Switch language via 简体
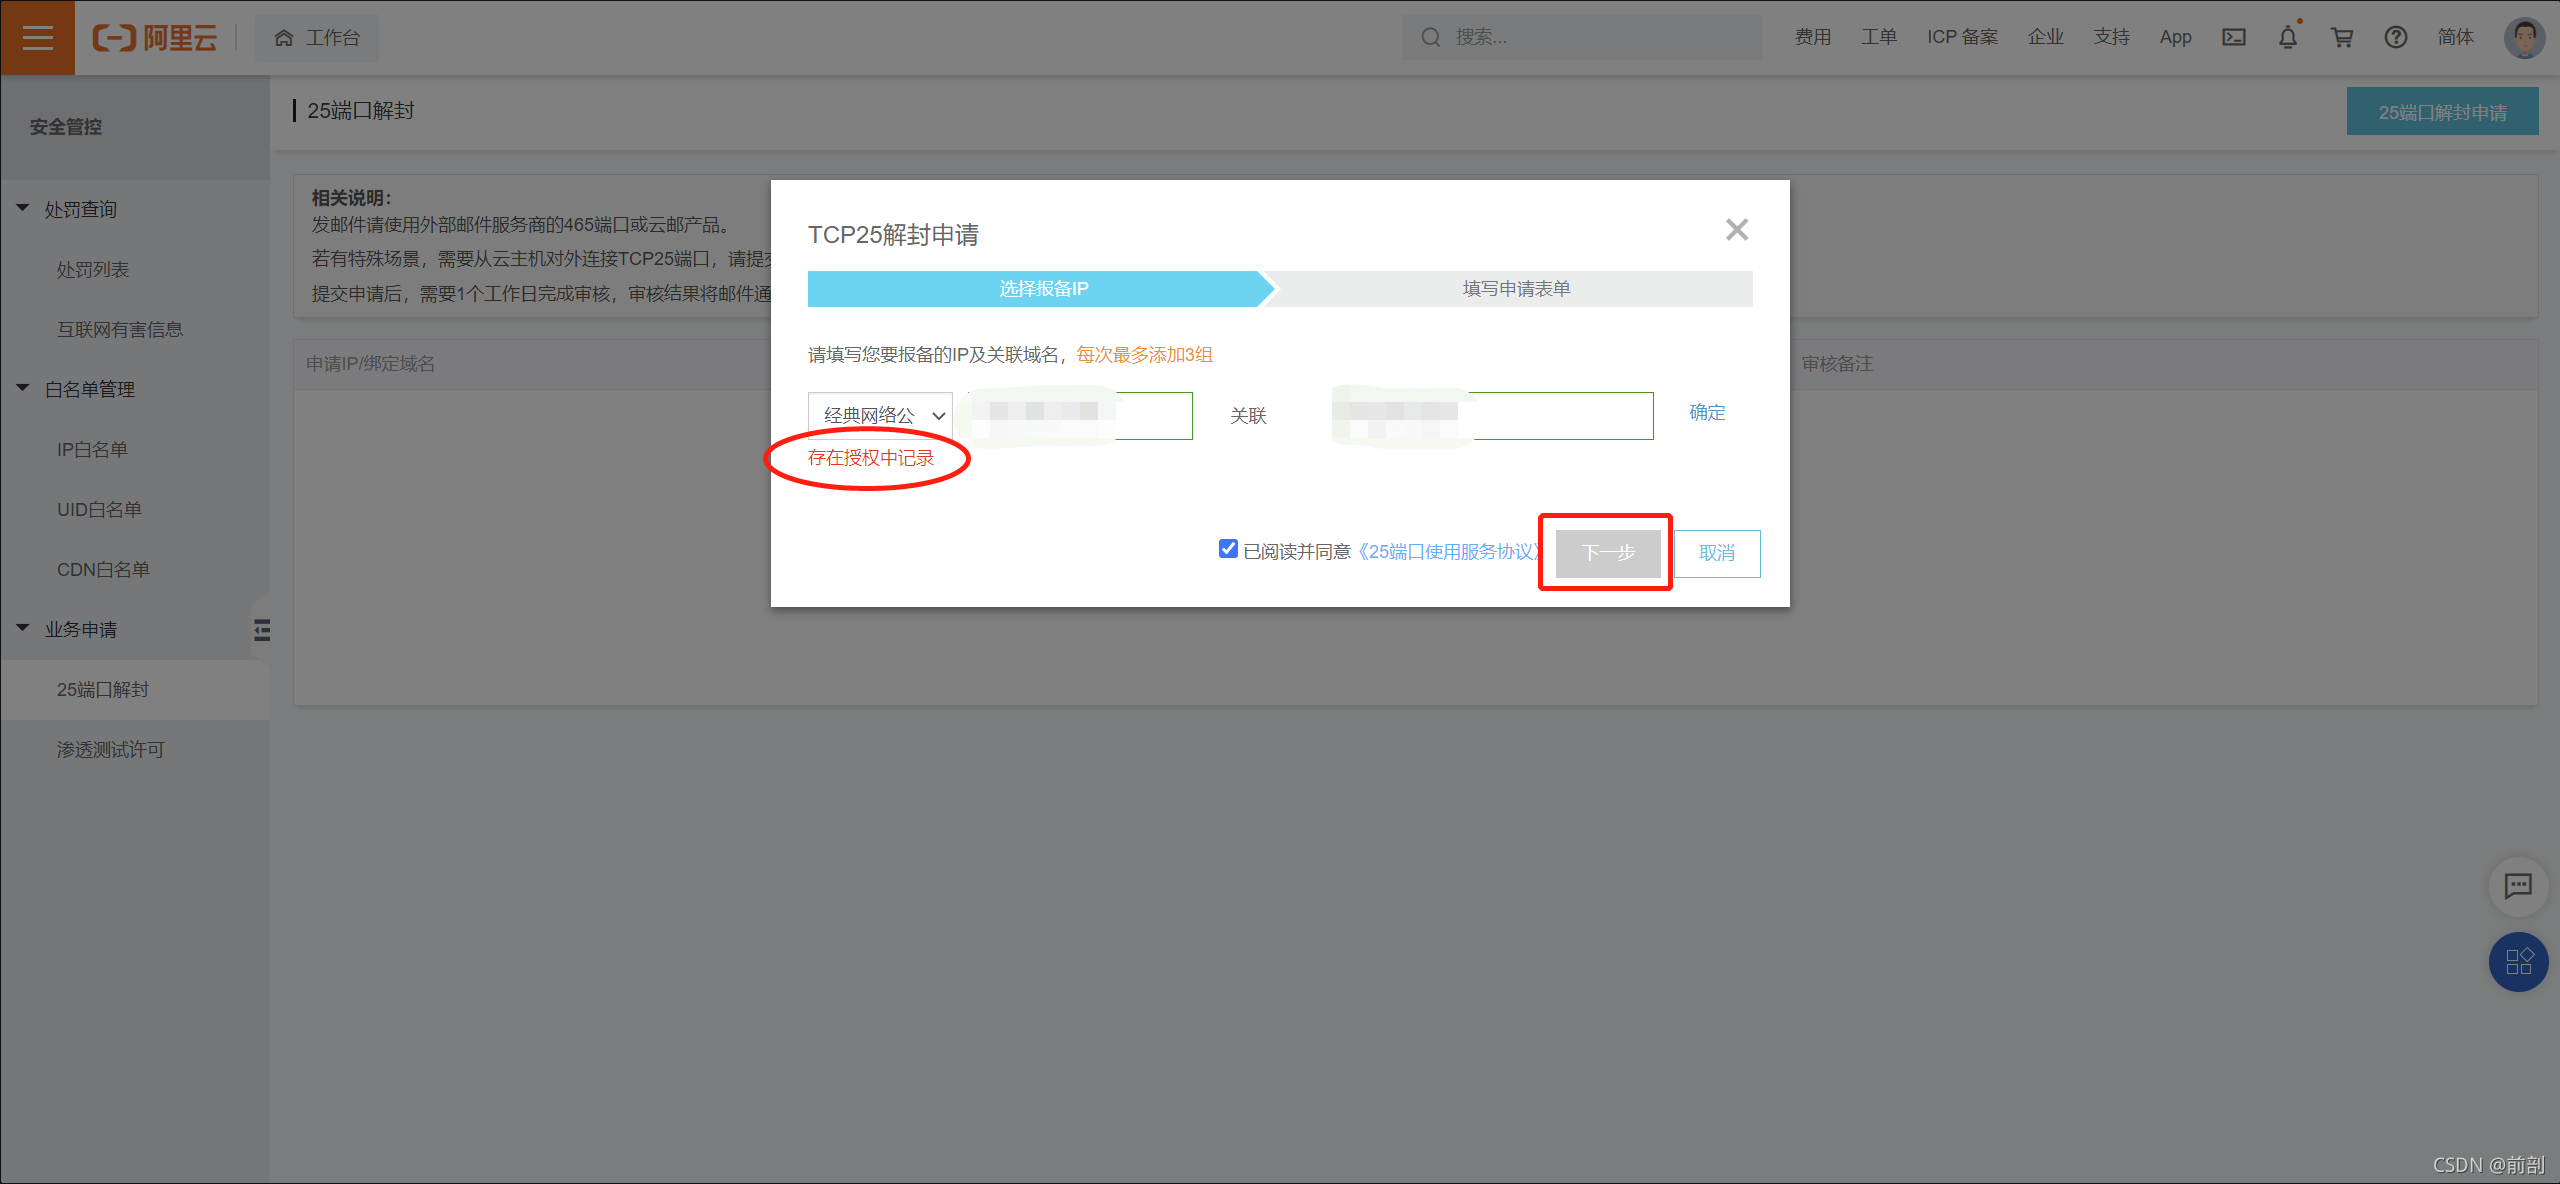This screenshot has height=1184, width=2560. point(2455,37)
